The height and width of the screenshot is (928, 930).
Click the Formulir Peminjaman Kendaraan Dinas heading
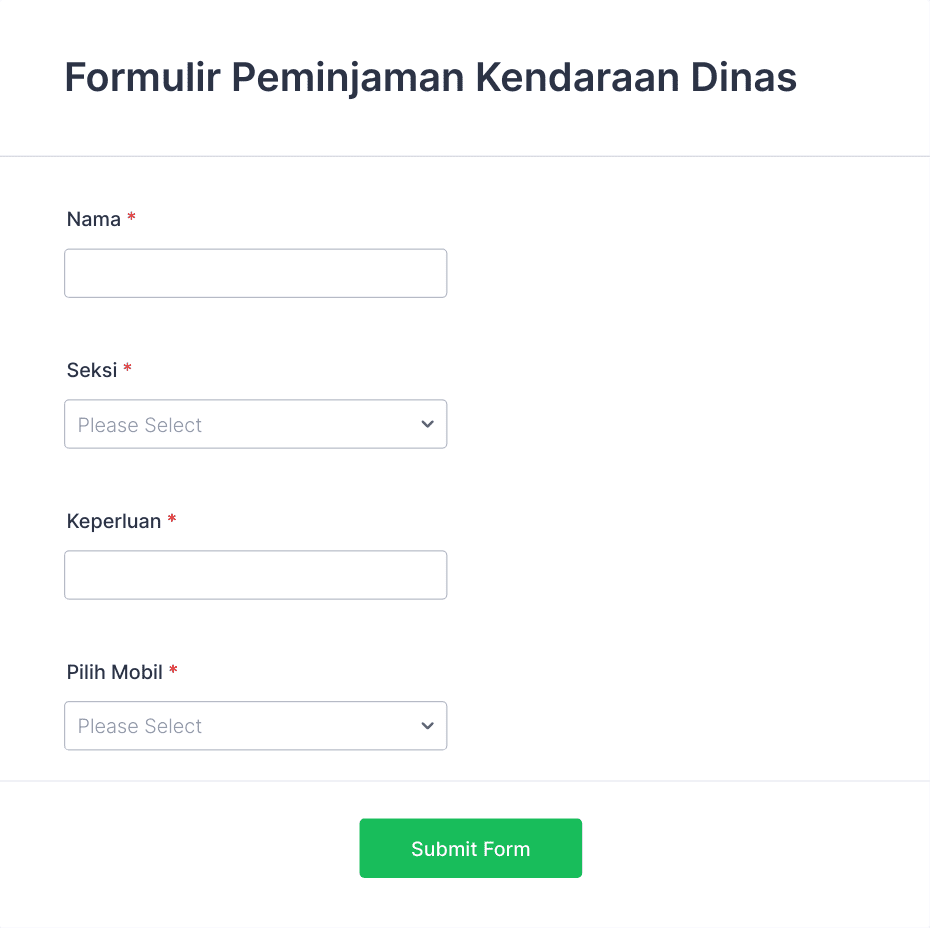coord(431,78)
